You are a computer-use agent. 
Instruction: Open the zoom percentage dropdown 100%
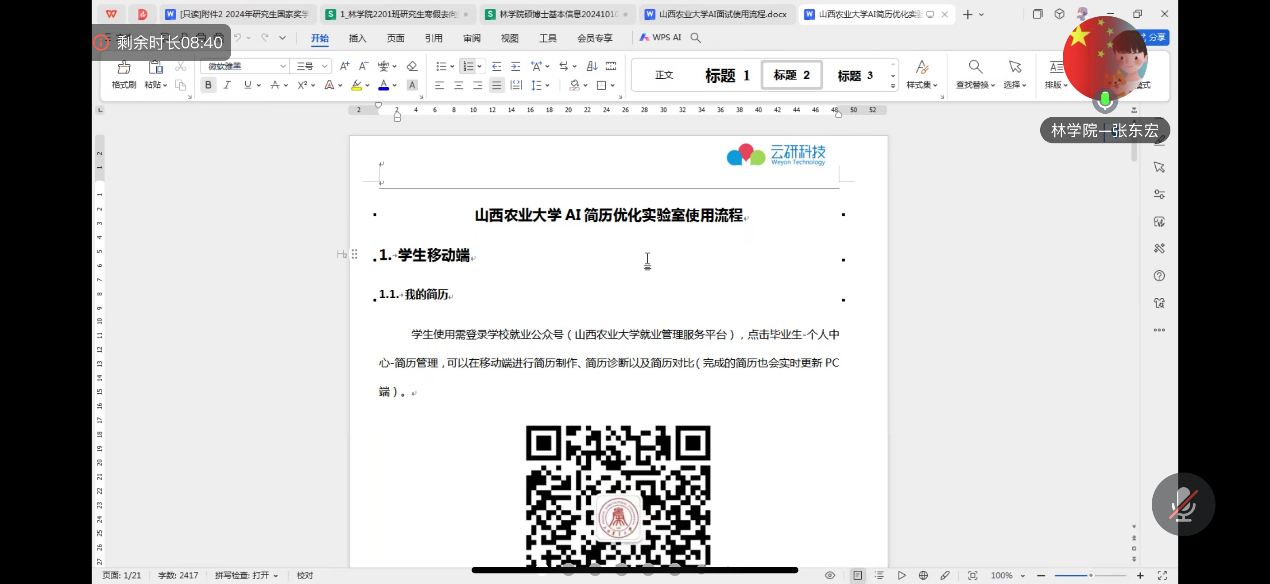pyautogui.click(x=1006, y=575)
